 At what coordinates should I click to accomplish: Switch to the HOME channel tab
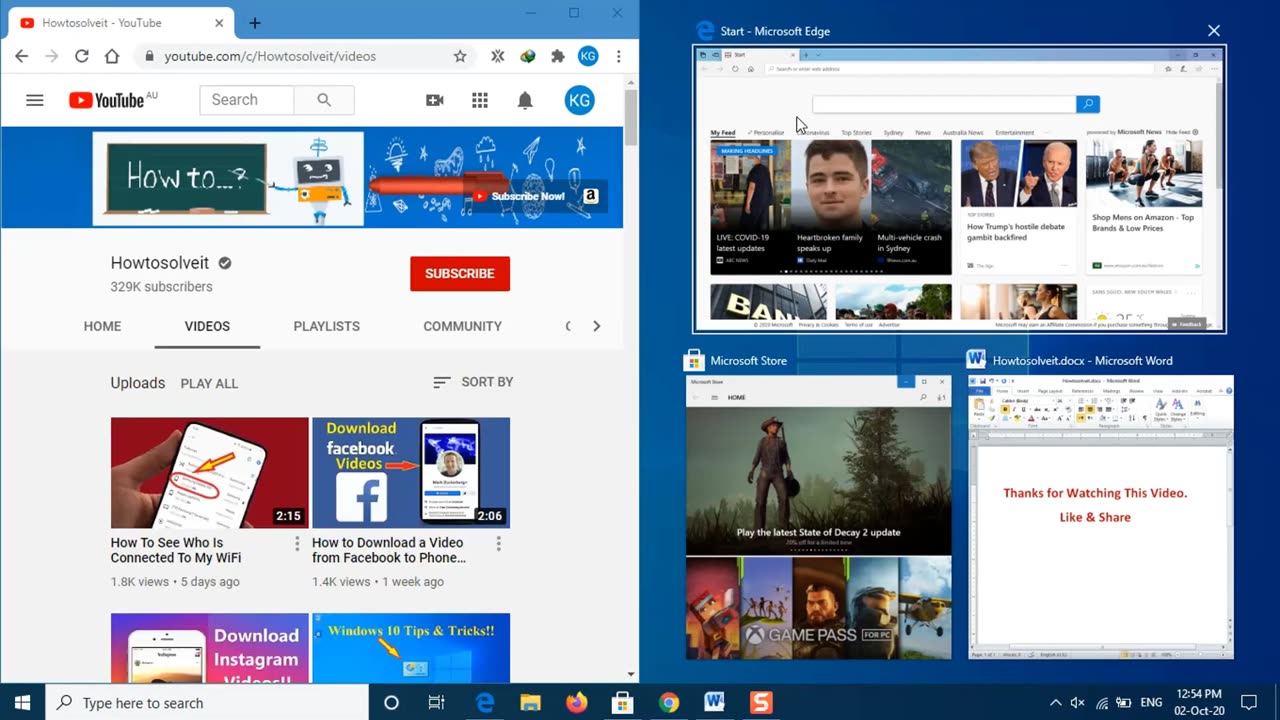(102, 326)
